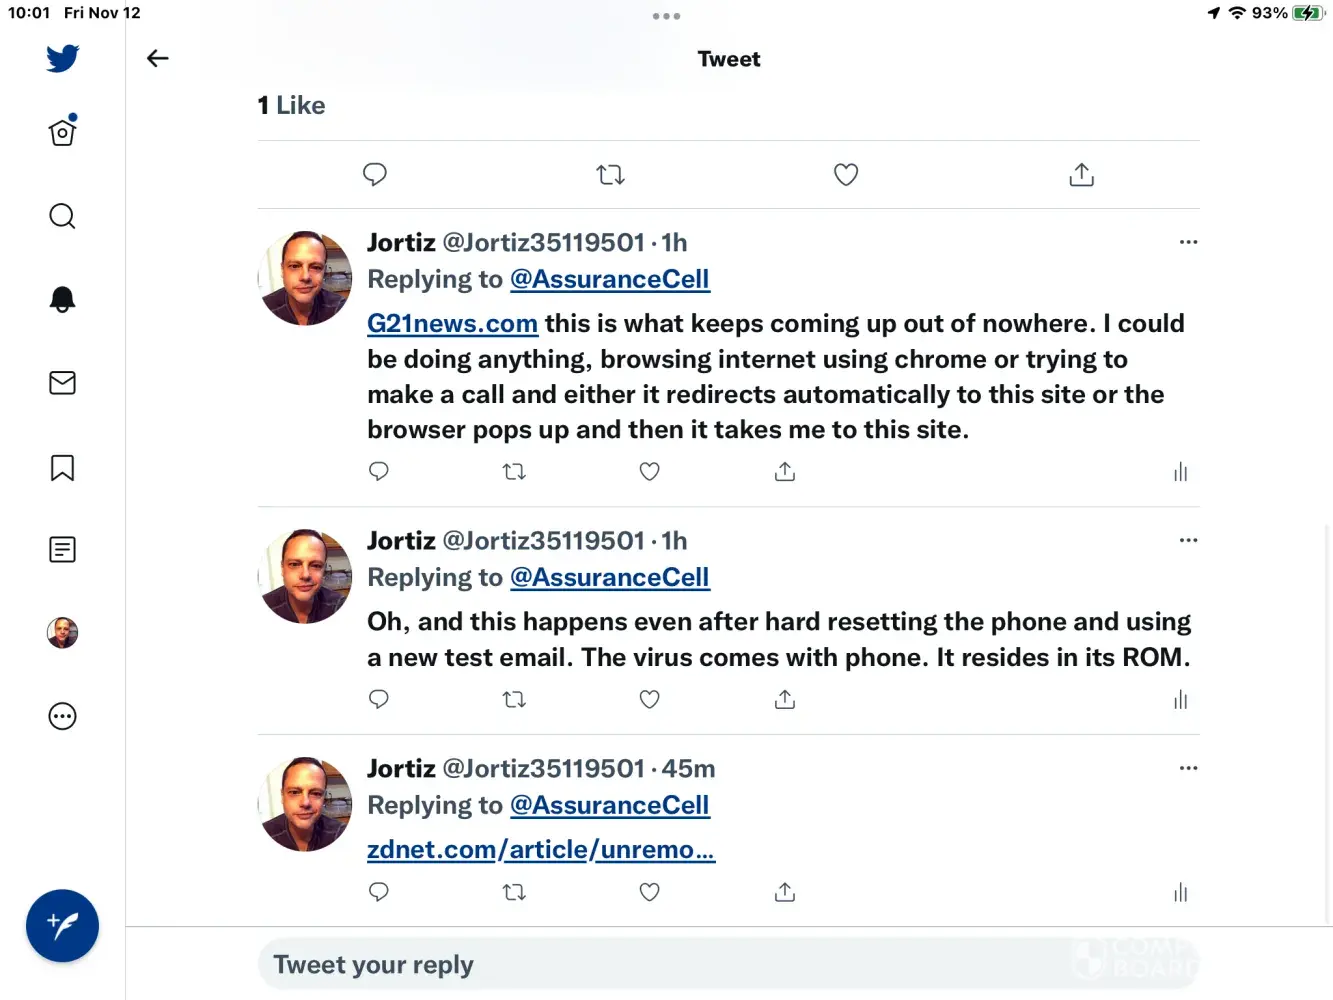This screenshot has height=1000, width=1333.
Task: Open Lists in the sidebar
Action: 62,549
